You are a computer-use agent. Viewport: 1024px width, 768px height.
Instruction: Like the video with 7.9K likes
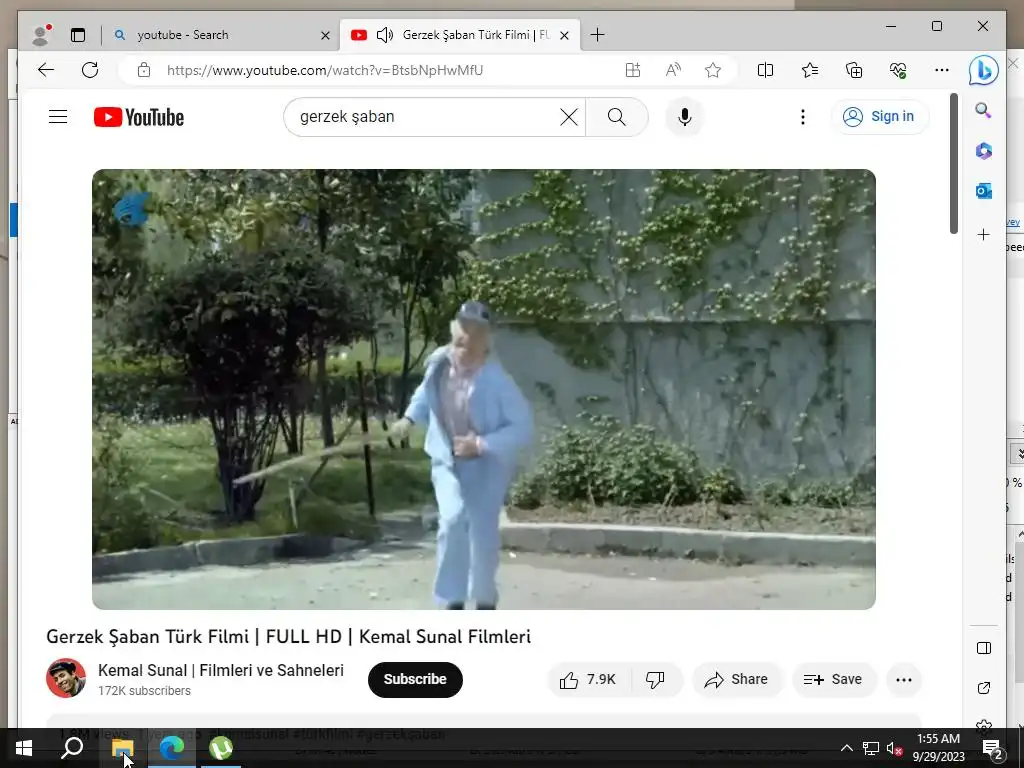(588, 680)
